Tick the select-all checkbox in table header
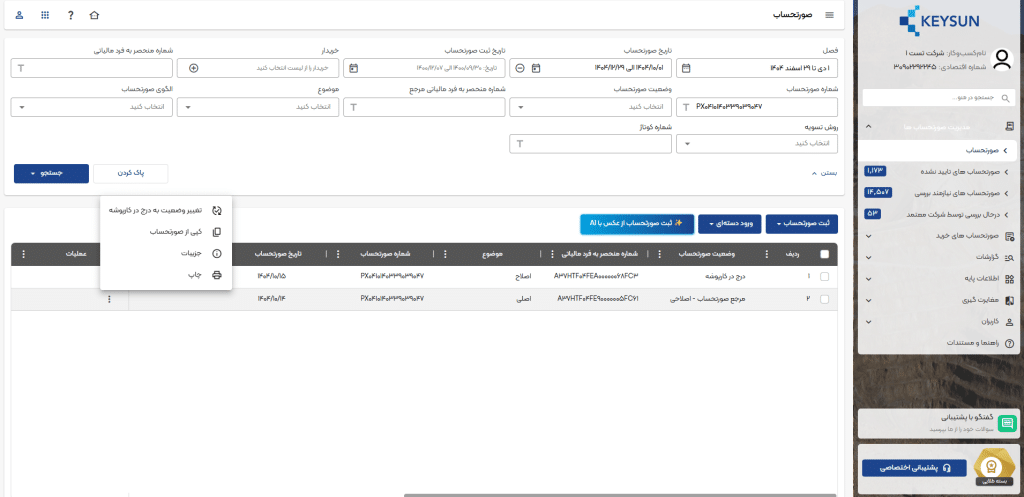 (x=824, y=254)
